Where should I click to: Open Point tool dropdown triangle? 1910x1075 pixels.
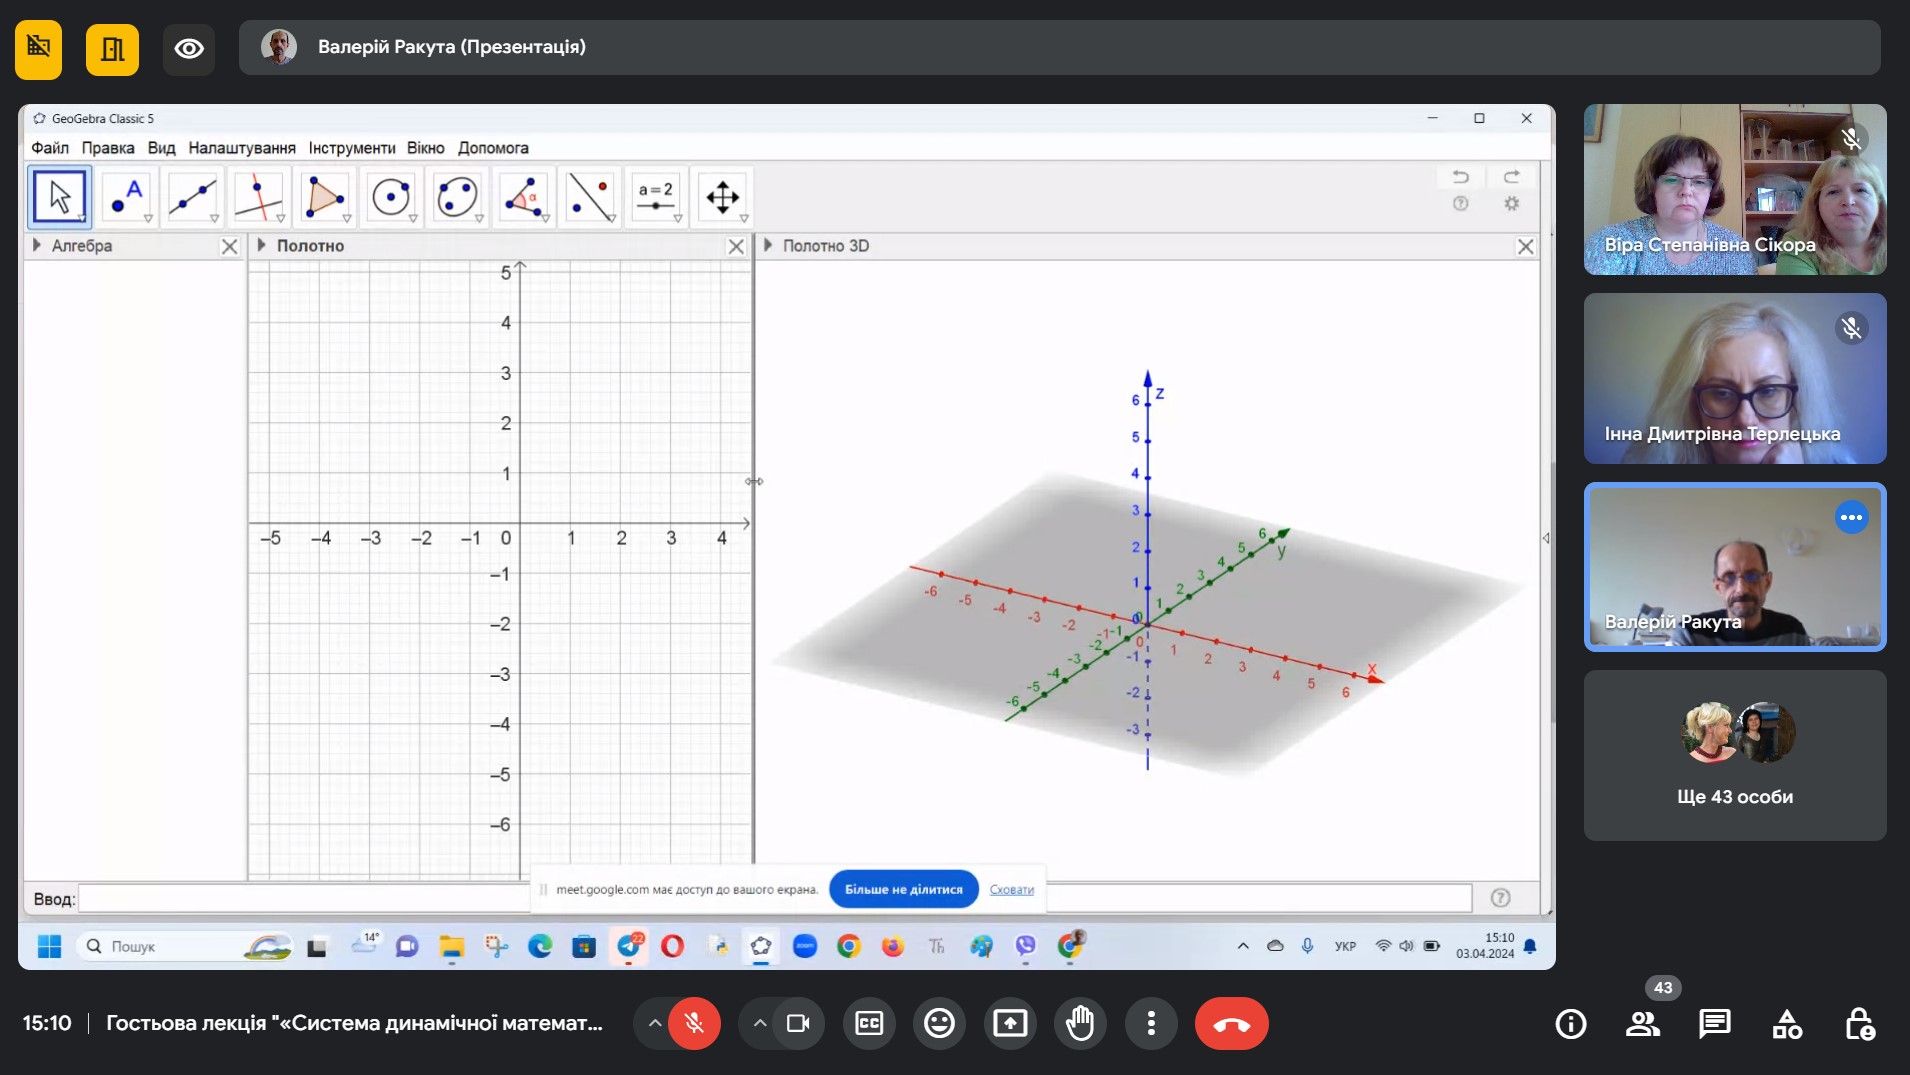click(148, 218)
